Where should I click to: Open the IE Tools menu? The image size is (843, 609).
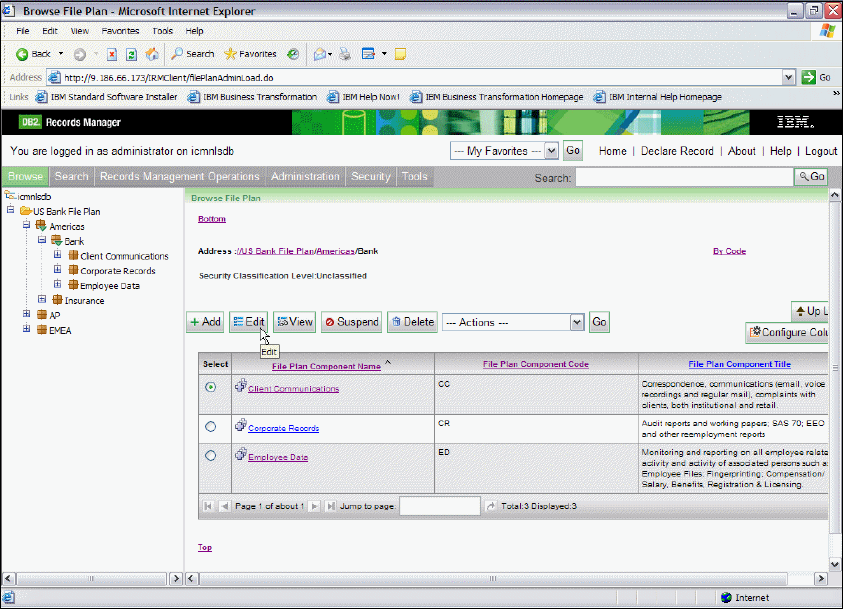(x=162, y=31)
